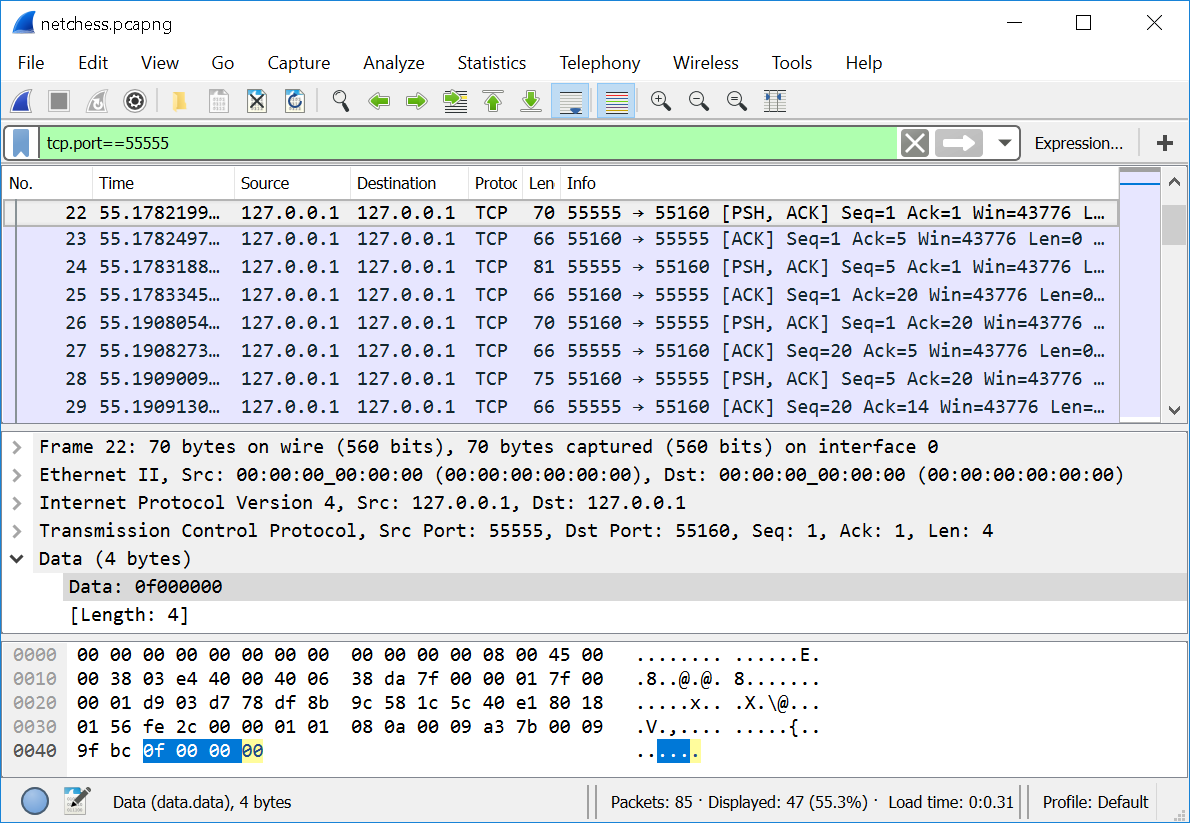Click the tcp.port==55555 filter input field

460,143
